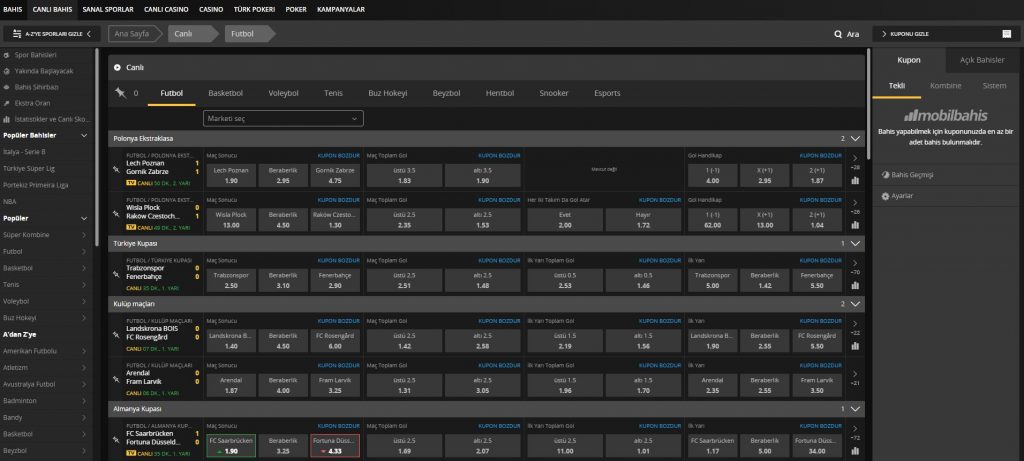Screen dimensions: 1024x461
Task: Bet on FC Saarbrücken at 1.90
Action: pos(231,445)
